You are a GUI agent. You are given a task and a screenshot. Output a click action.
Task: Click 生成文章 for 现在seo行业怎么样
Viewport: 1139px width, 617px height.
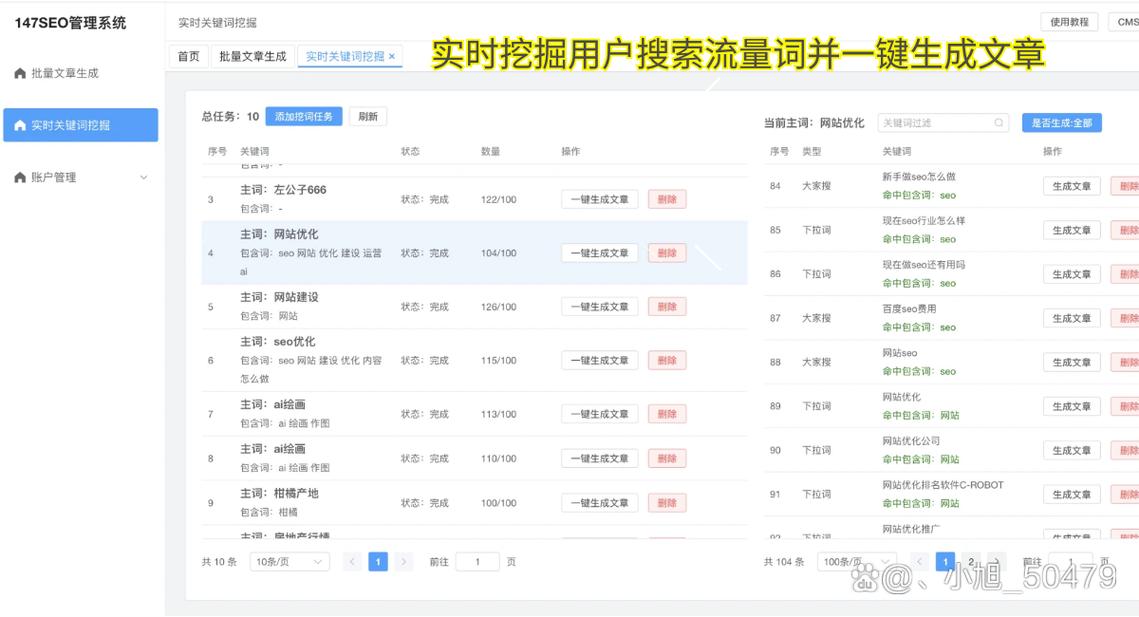point(1071,230)
